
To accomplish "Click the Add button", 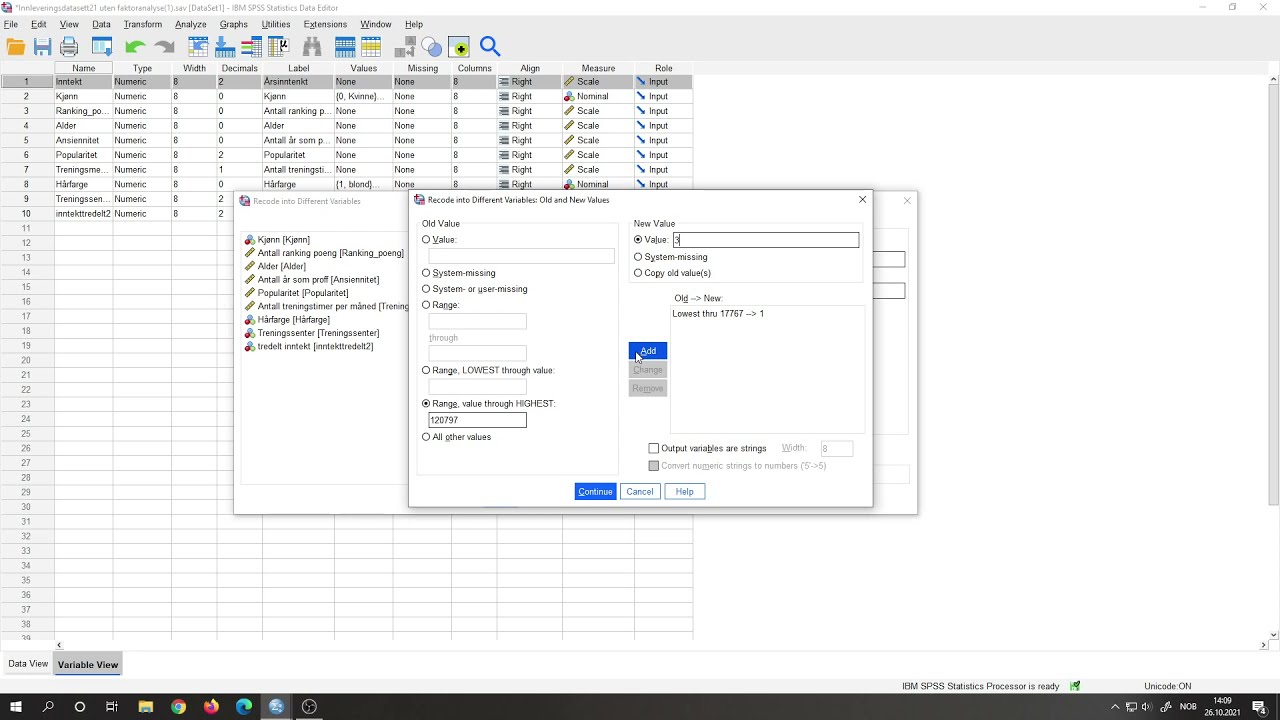I will pos(648,351).
